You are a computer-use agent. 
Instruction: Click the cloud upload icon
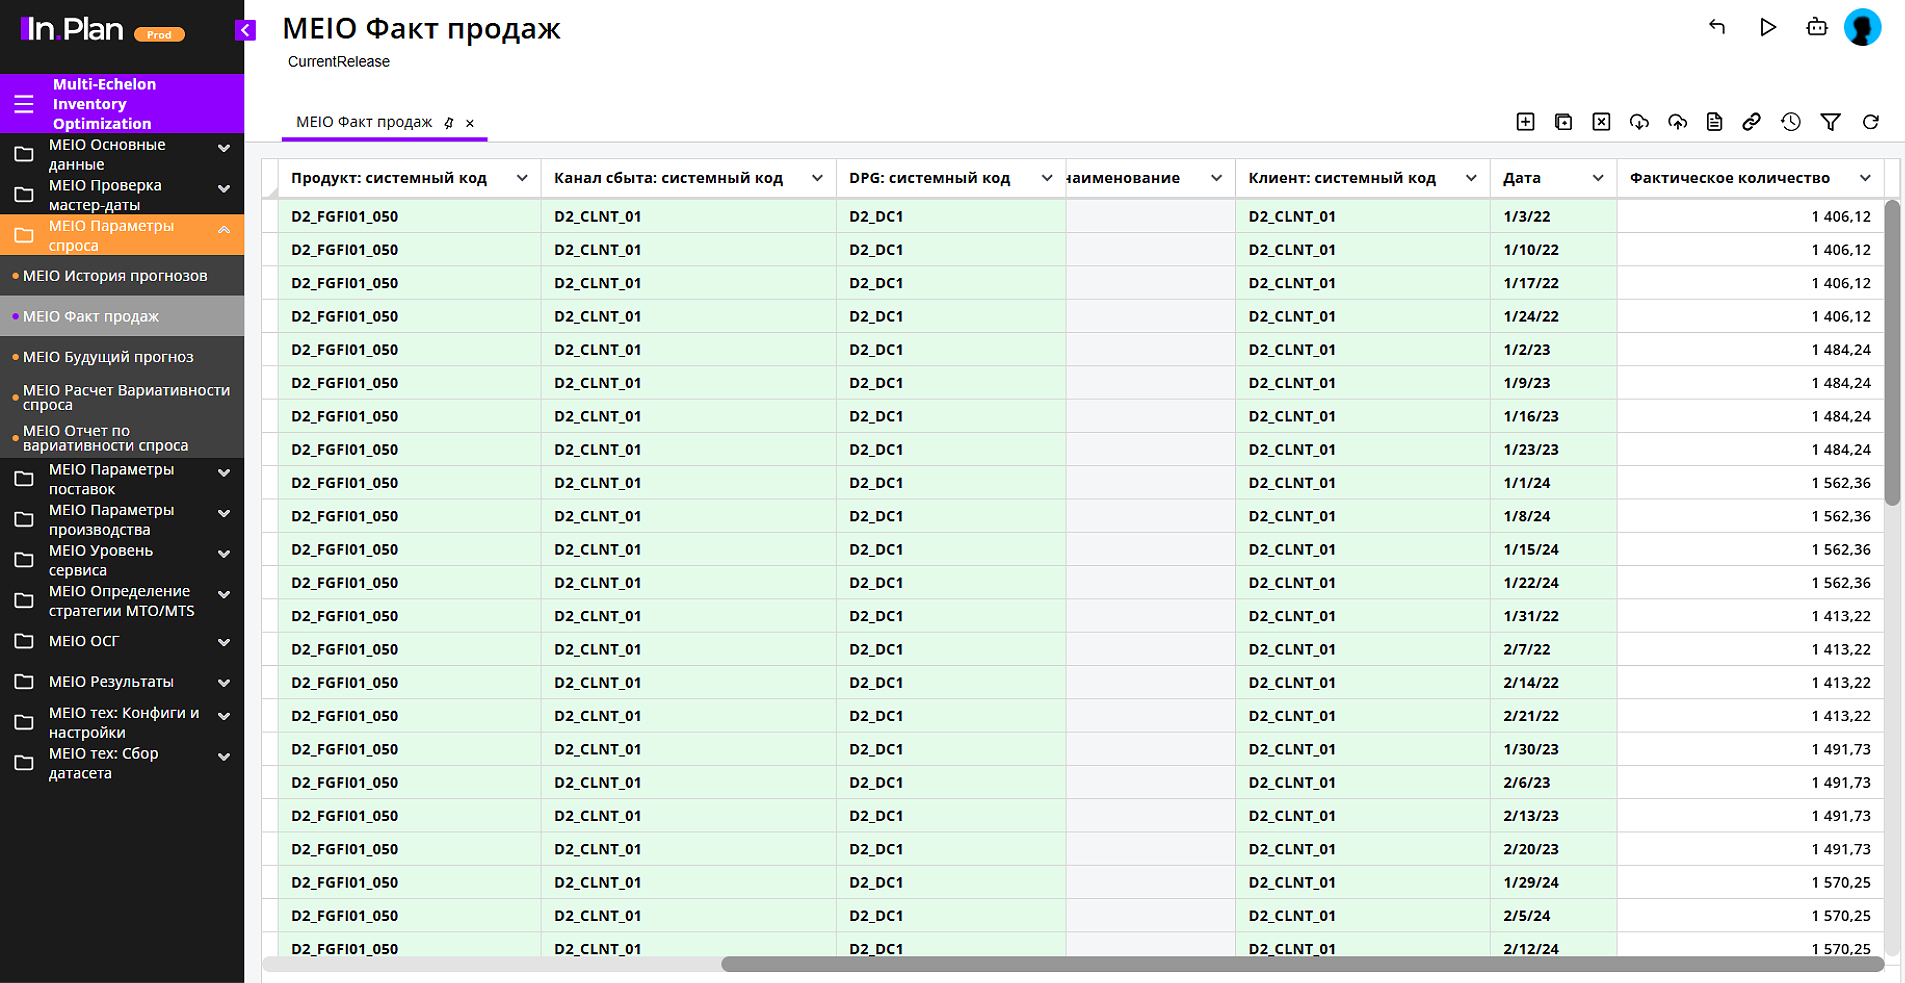point(1677,122)
